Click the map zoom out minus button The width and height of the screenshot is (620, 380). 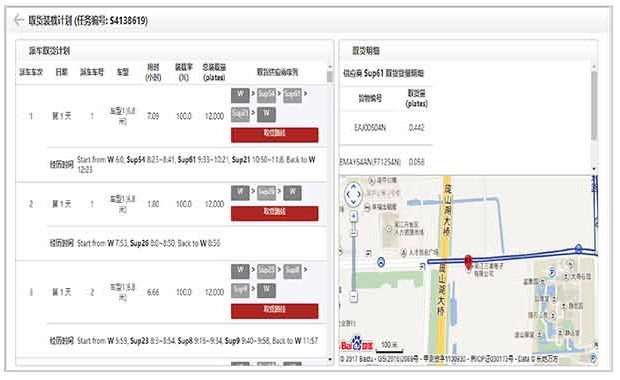click(x=354, y=296)
